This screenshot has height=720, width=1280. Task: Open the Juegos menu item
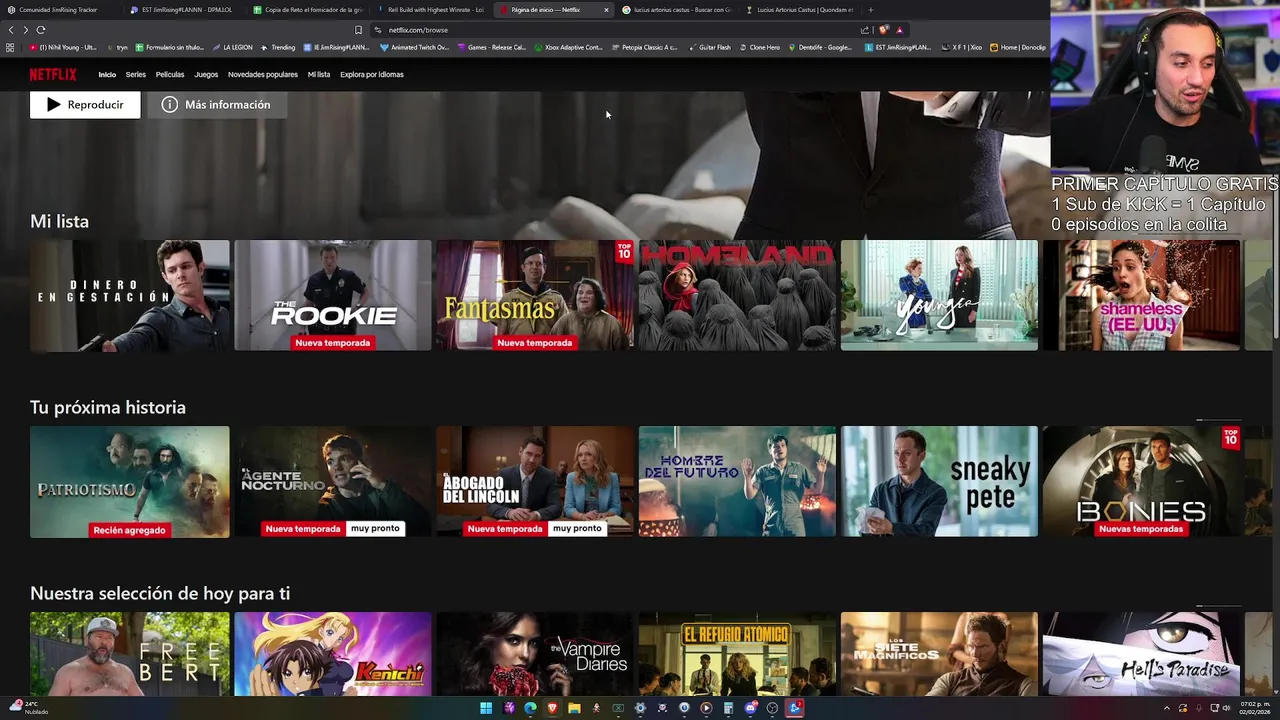pos(206,74)
